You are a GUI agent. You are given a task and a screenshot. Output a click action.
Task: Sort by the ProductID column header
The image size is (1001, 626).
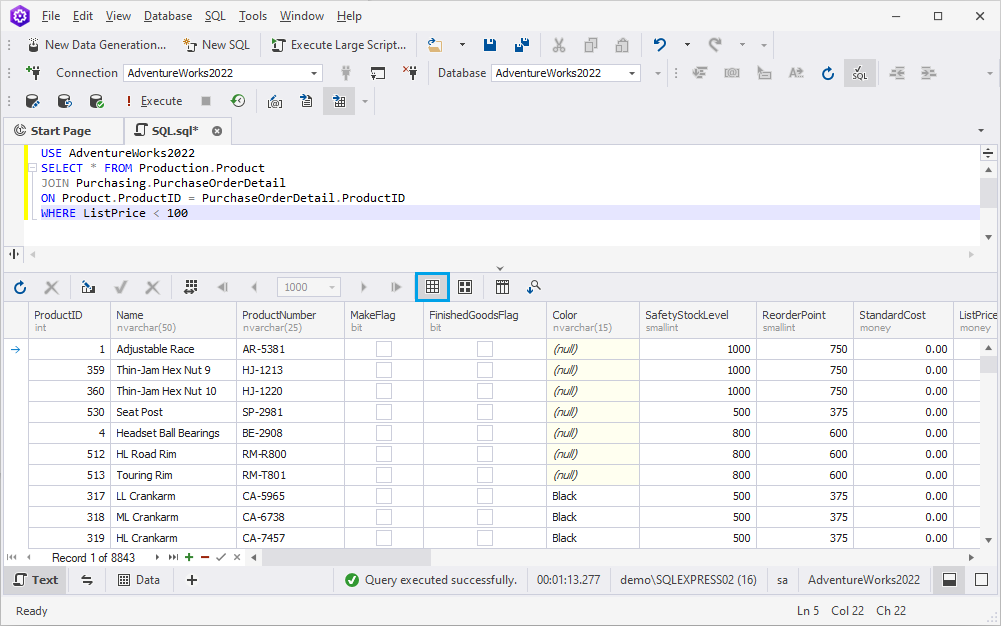(x=70, y=320)
